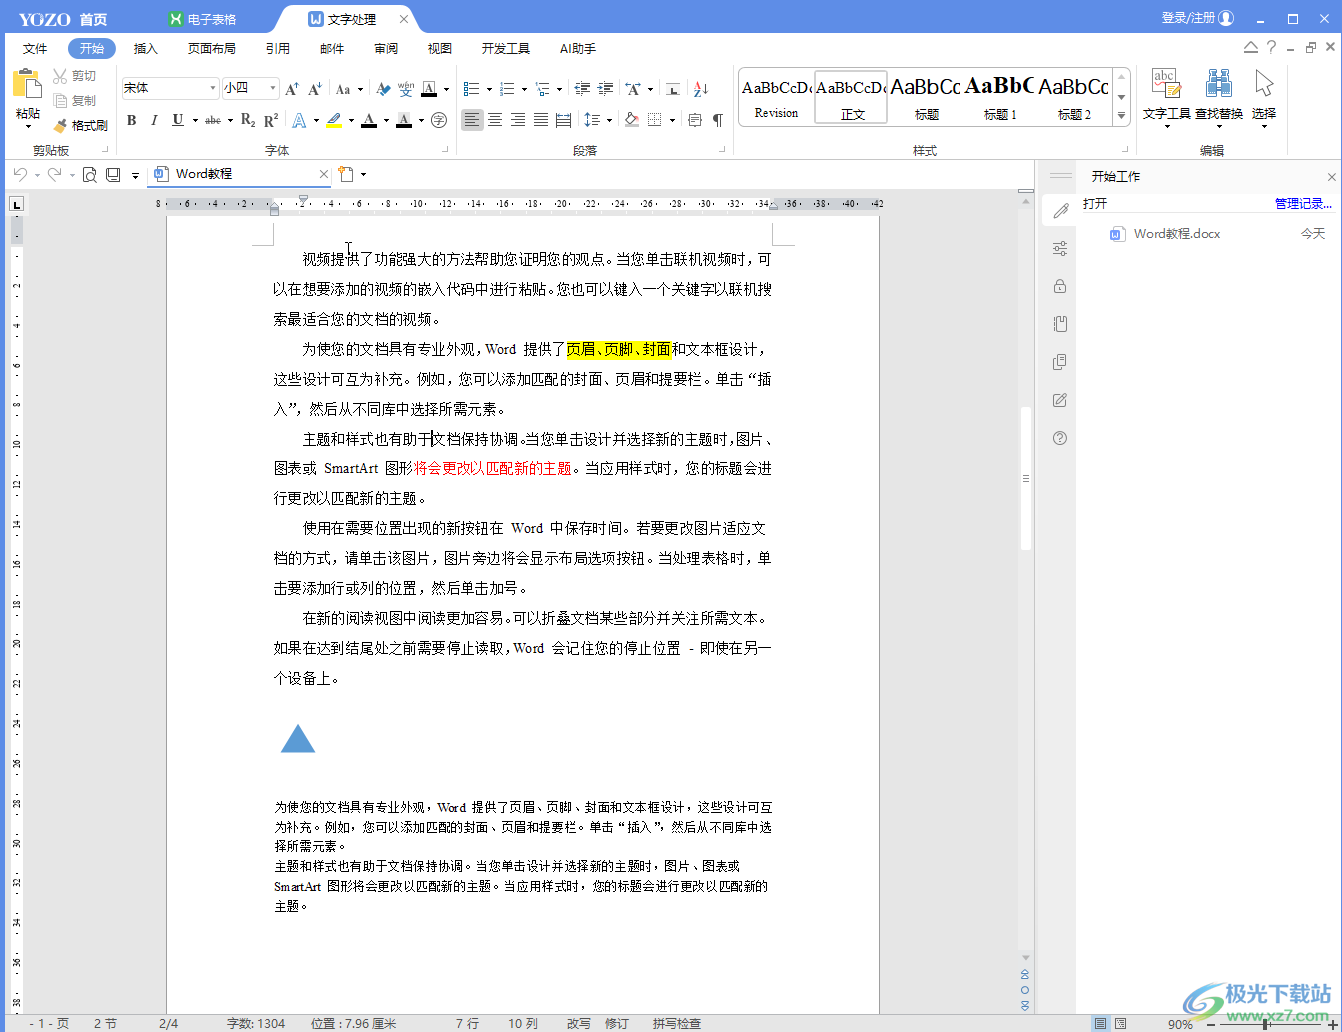
Task: Increase font size with the grow-font icon
Action: point(292,89)
